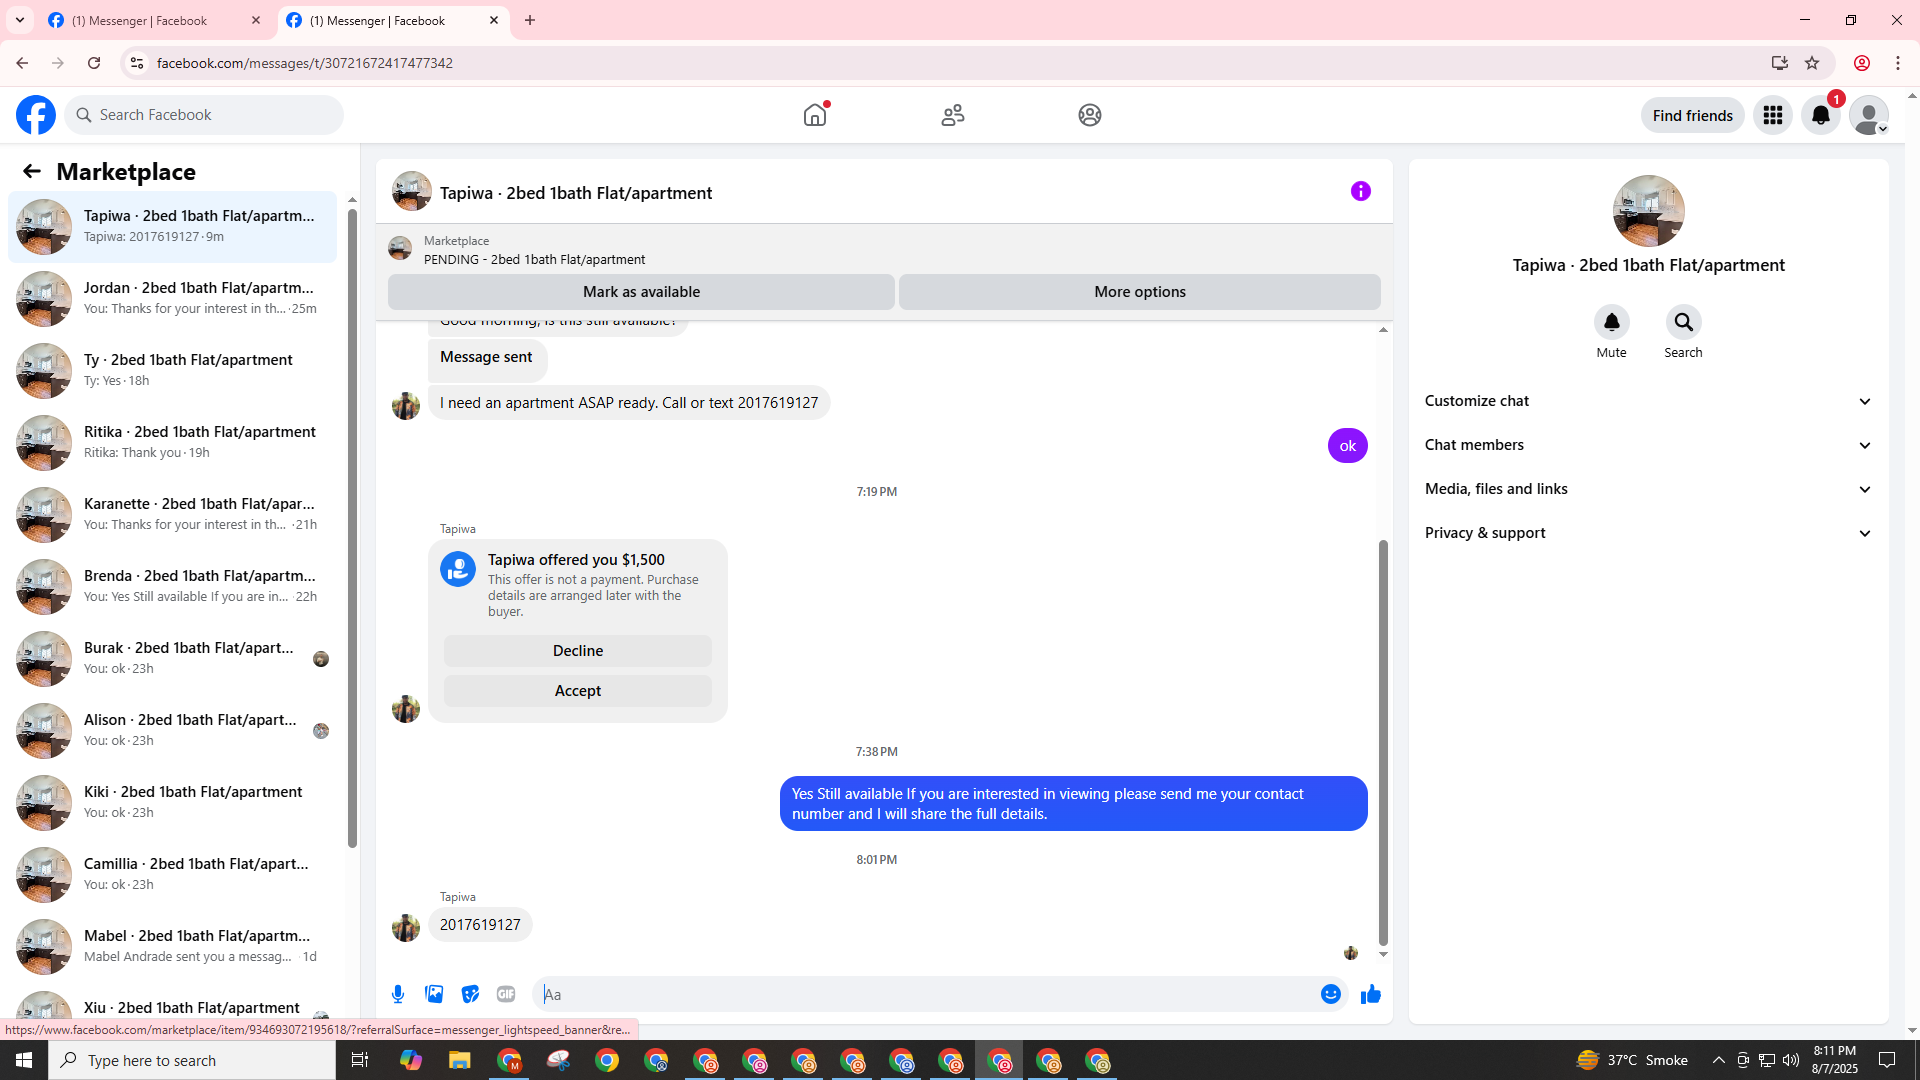Open Ritika's apartment conversation
Viewport: 1920px width, 1080px height.
(x=173, y=442)
